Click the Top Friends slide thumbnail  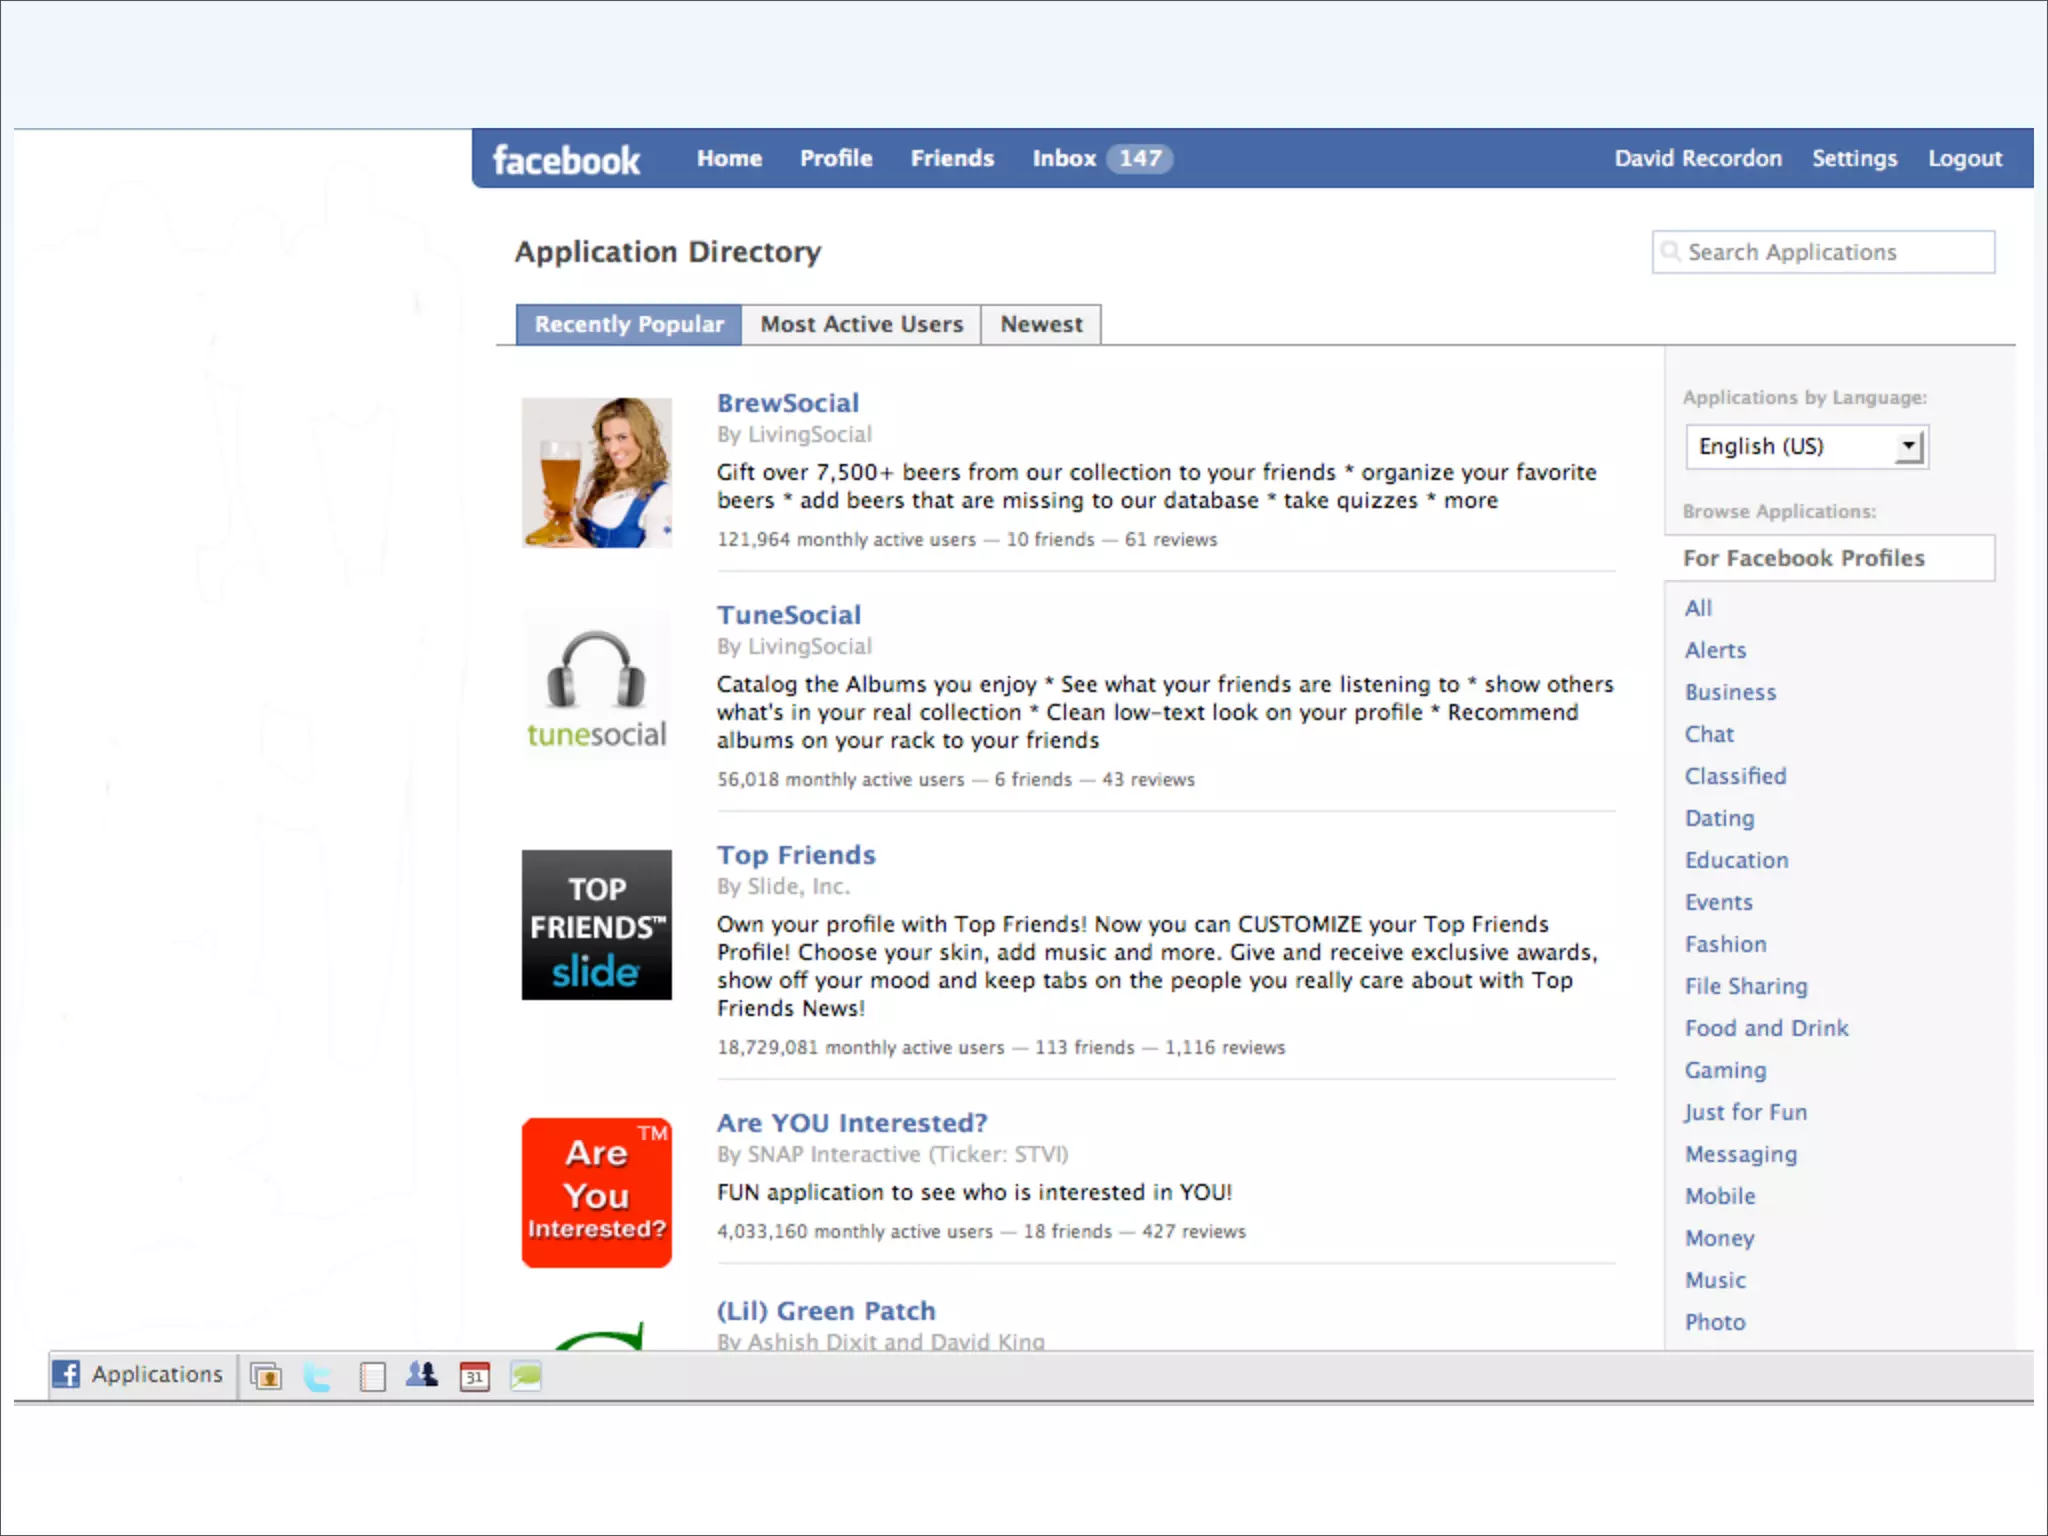pos(597,924)
